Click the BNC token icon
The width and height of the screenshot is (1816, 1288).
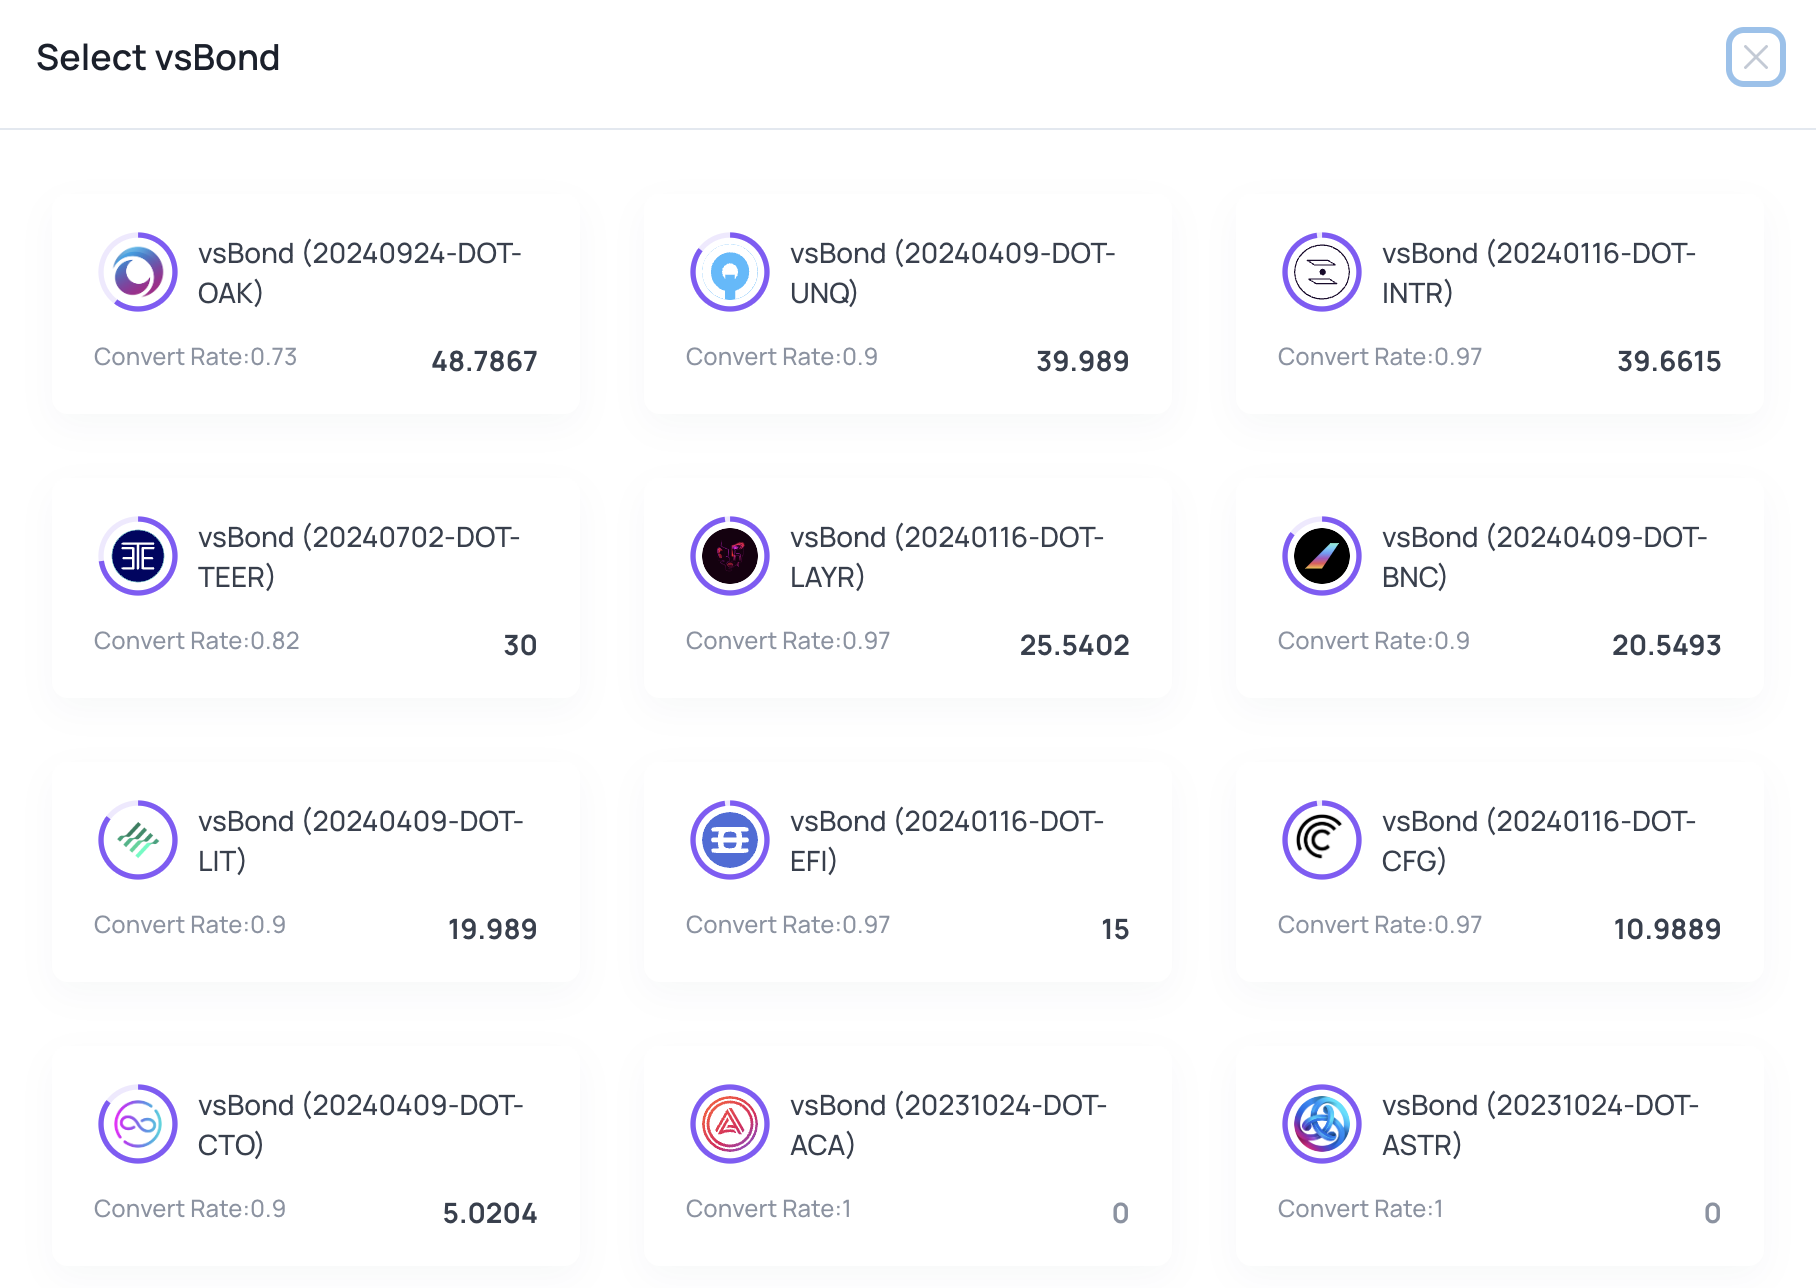1322,556
